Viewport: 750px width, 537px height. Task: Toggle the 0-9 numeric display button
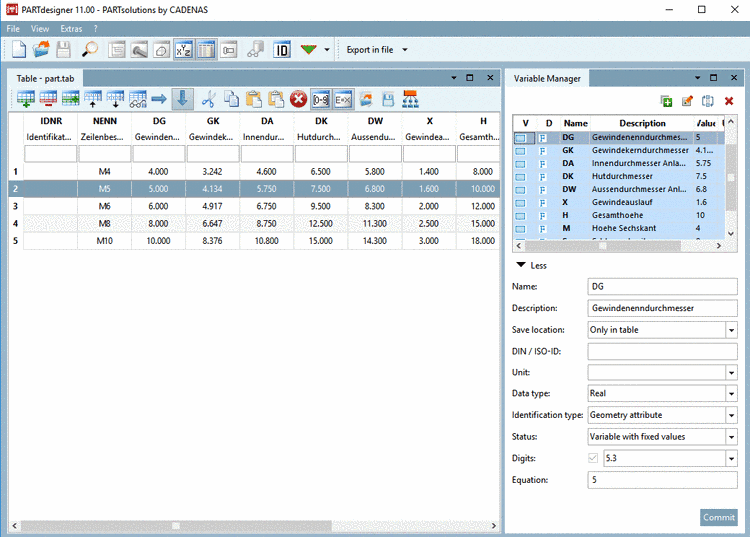[320, 98]
